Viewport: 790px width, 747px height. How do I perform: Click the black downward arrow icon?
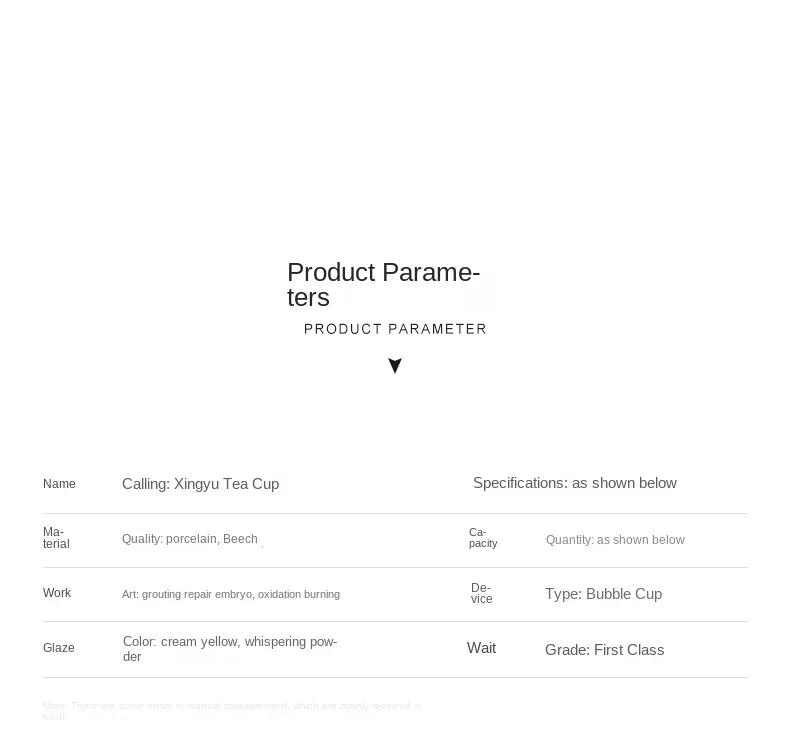[x=395, y=365]
